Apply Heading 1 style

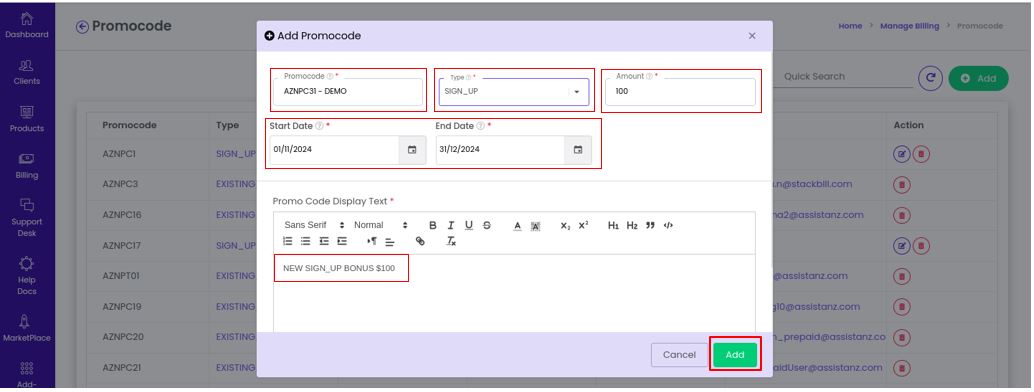pyautogui.click(x=613, y=226)
